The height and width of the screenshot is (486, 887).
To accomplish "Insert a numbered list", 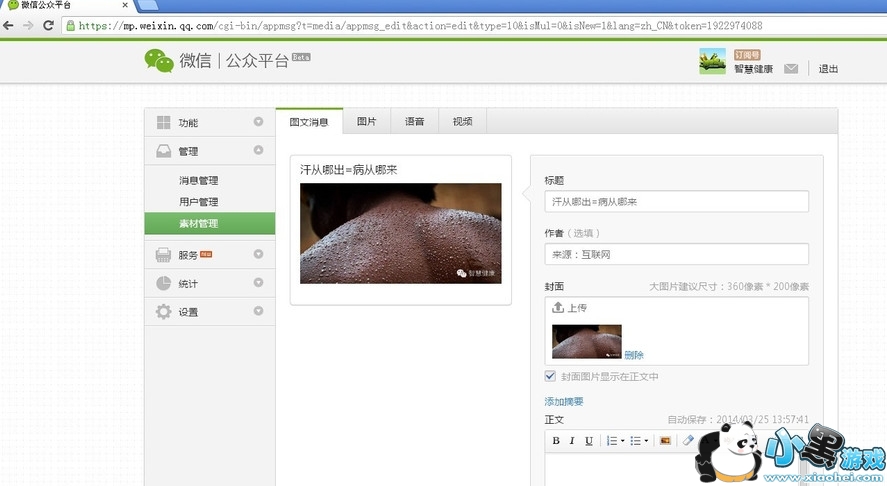I will point(612,441).
